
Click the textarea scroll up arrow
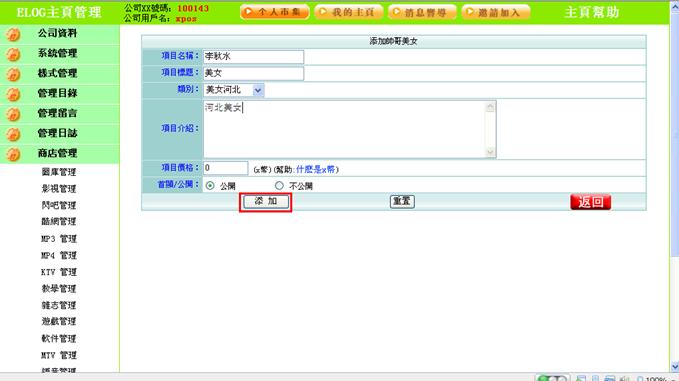[x=490, y=107]
